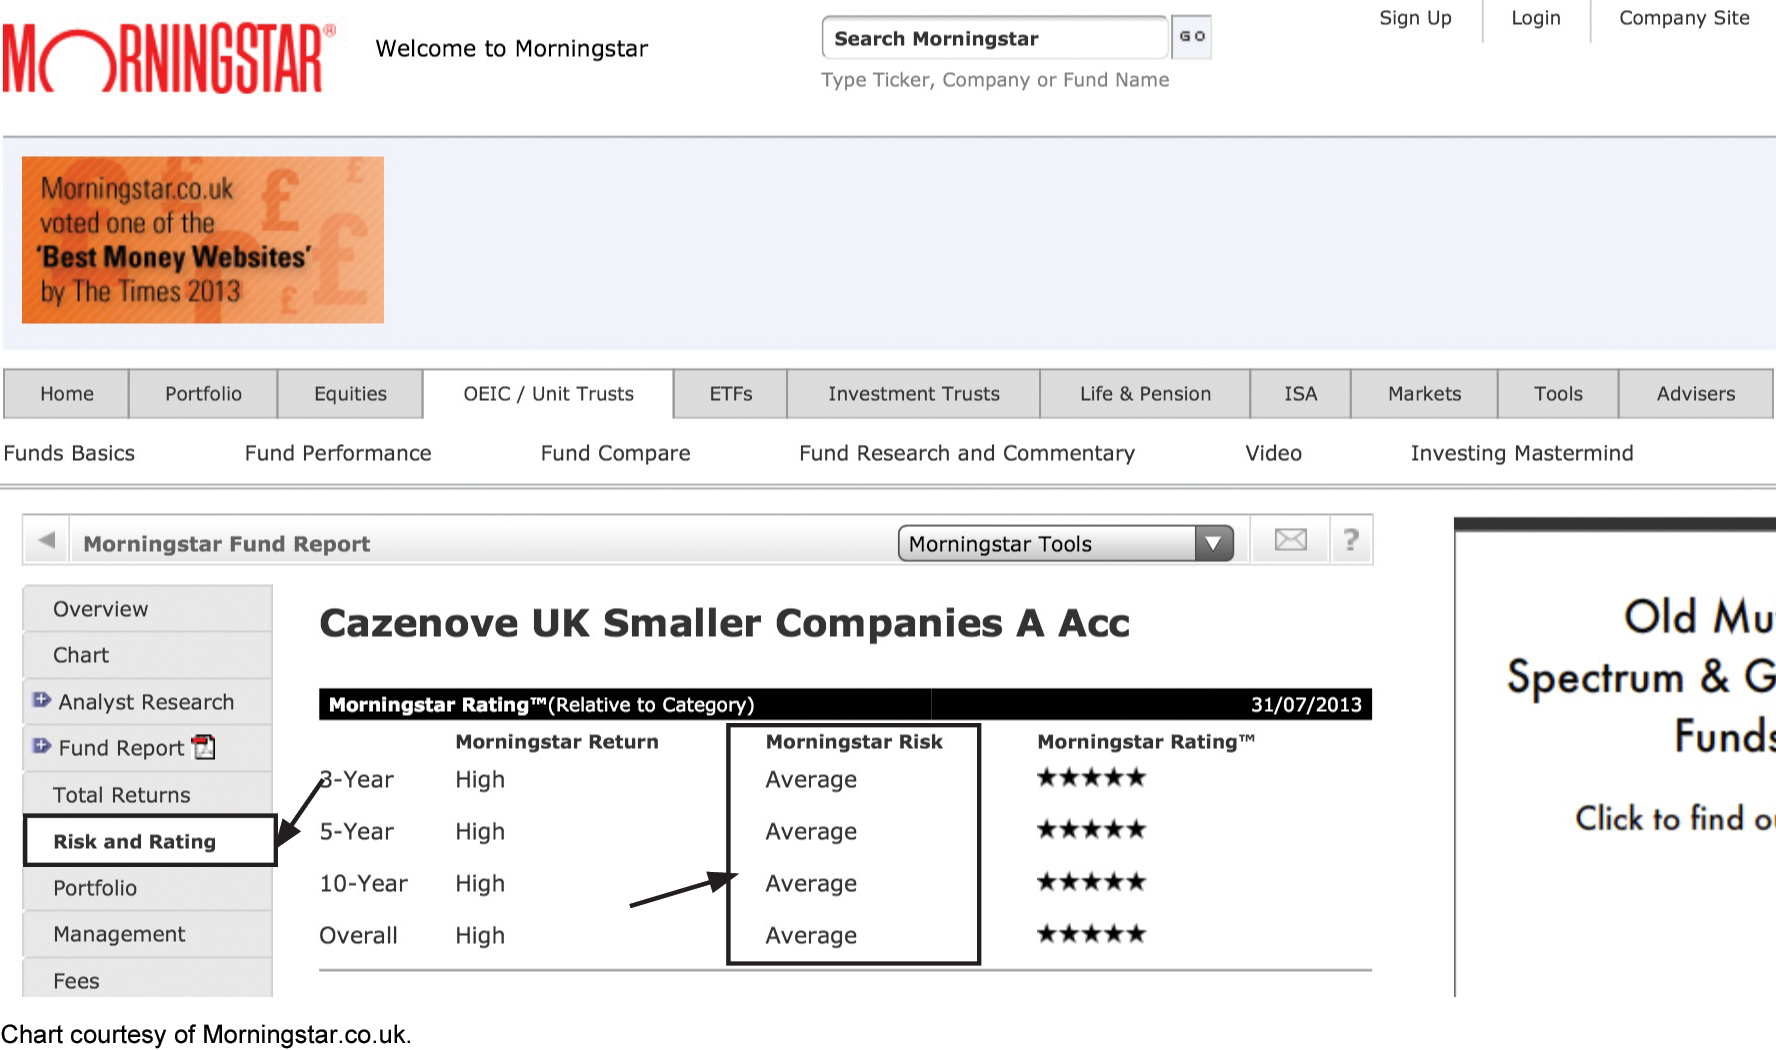This screenshot has width=1776, height=1050.
Task: Click the Search Morningstar input field
Action: click(995, 38)
